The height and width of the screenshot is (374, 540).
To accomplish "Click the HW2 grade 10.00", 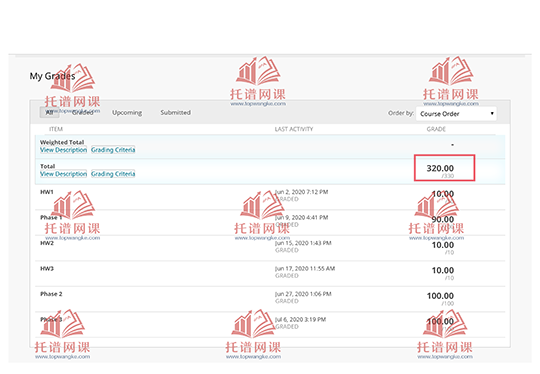I will tap(443, 245).
